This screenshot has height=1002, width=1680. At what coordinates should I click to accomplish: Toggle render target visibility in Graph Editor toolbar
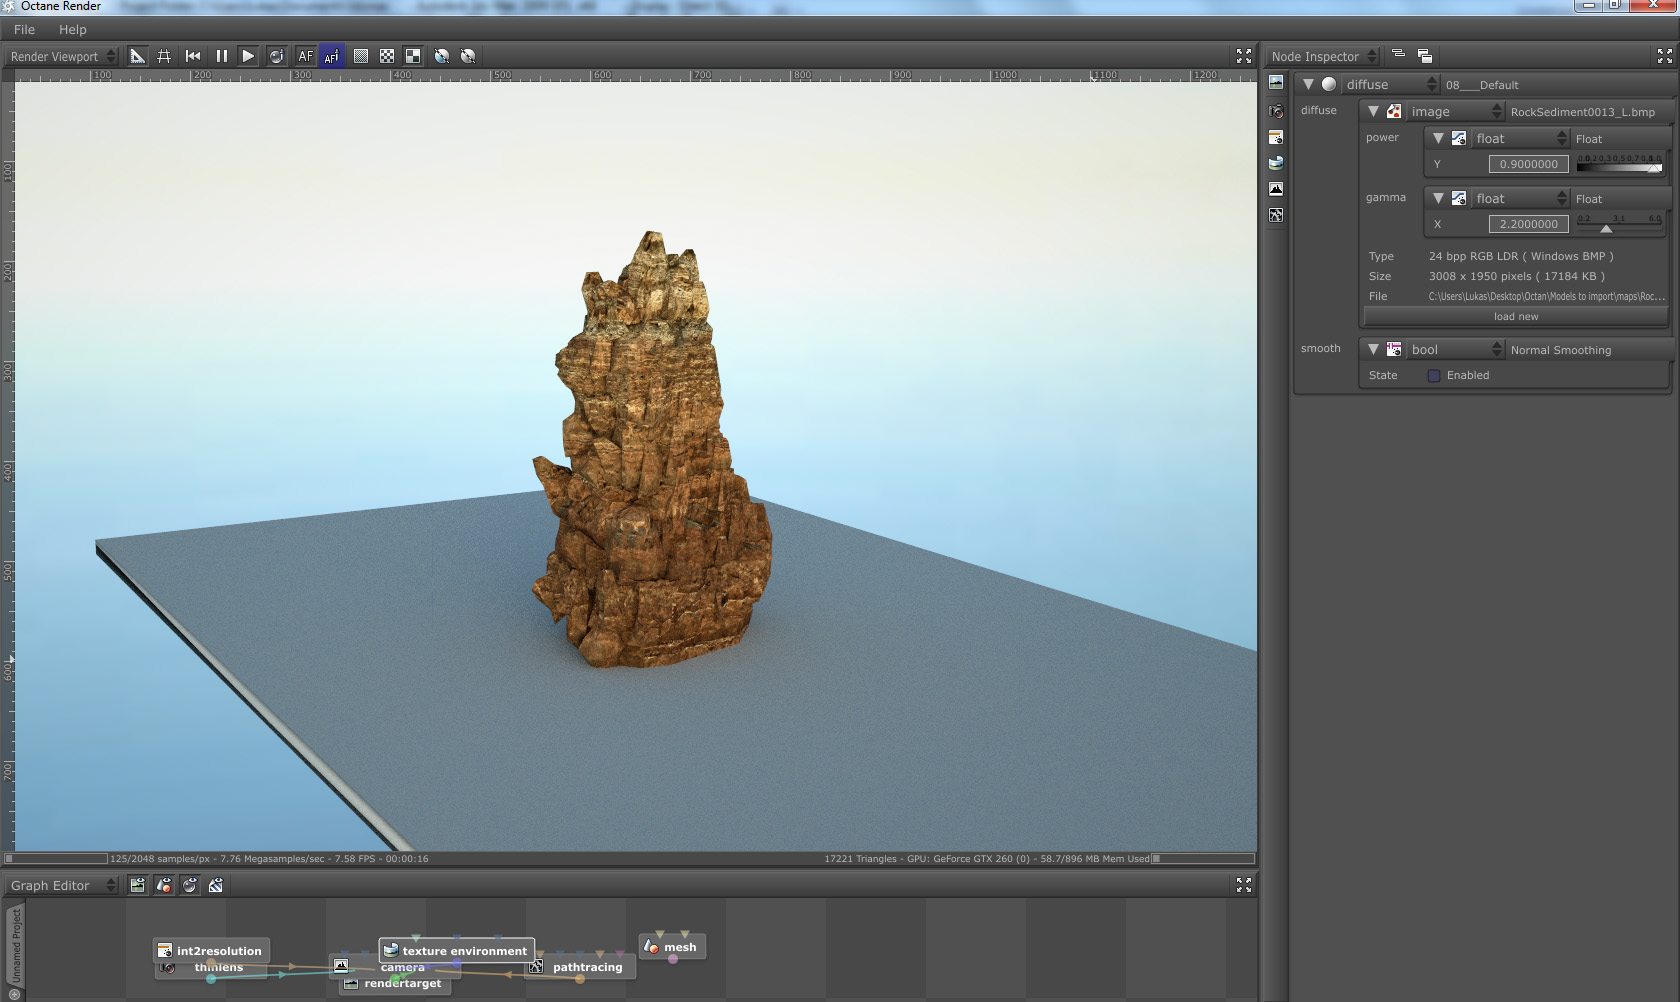(137, 885)
